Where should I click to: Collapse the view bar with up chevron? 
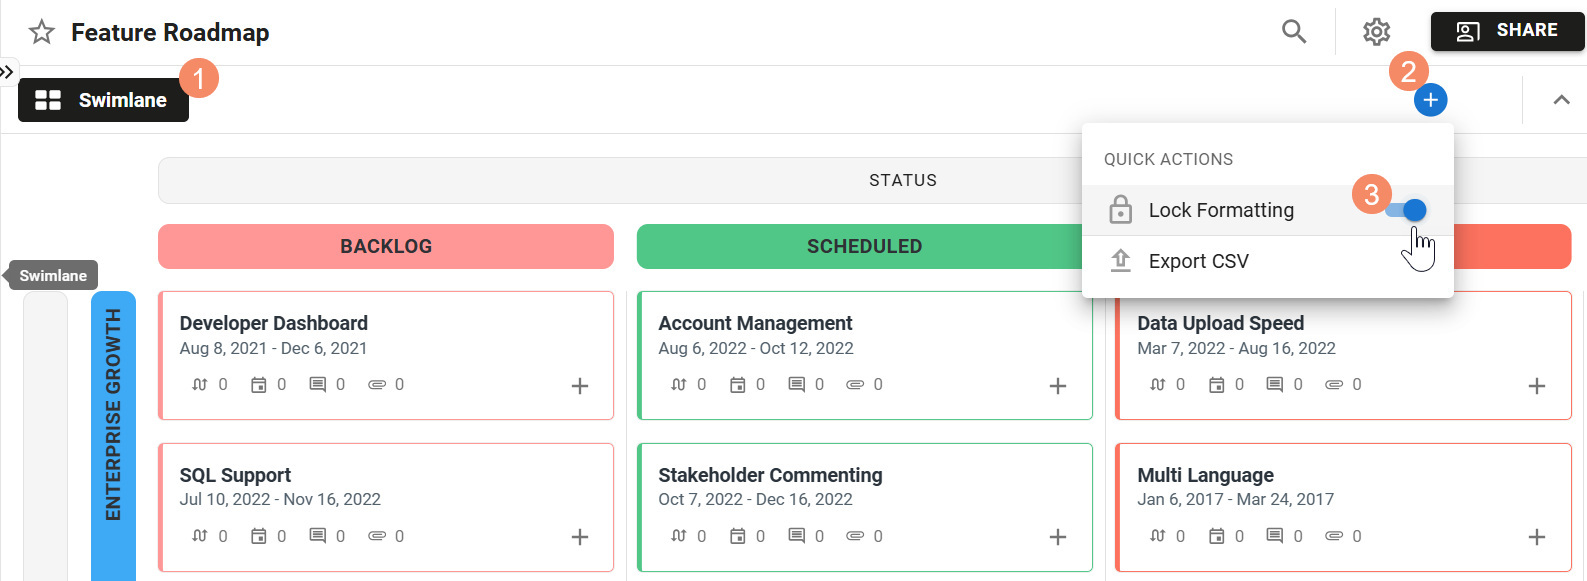(x=1561, y=100)
